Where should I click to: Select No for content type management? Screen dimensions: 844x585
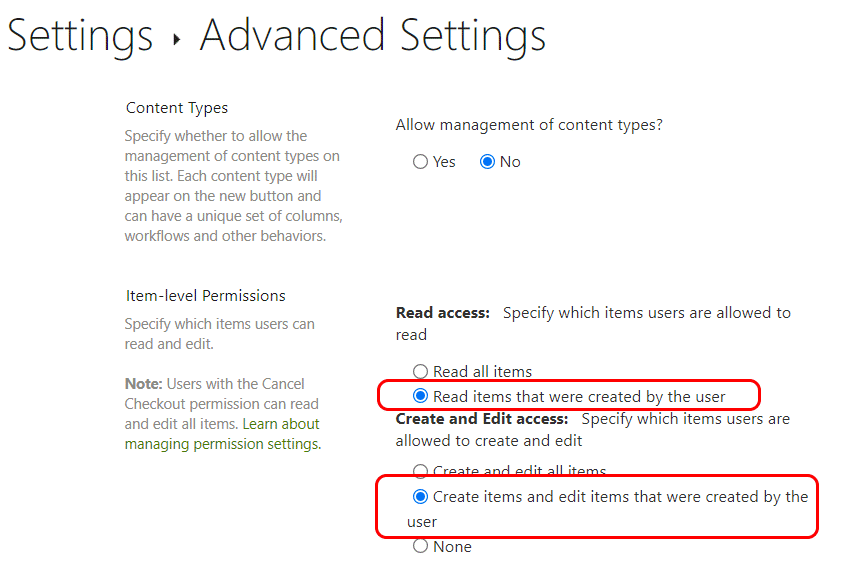click(488, 162)
